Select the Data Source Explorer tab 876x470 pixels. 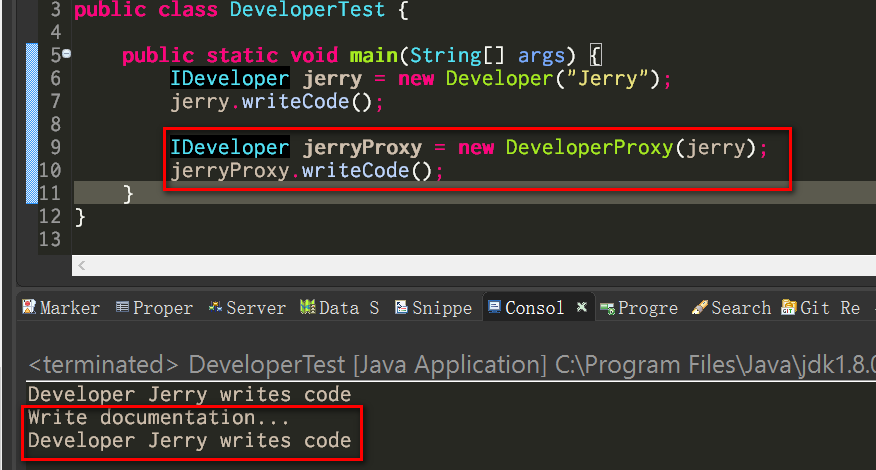point(340,307)
